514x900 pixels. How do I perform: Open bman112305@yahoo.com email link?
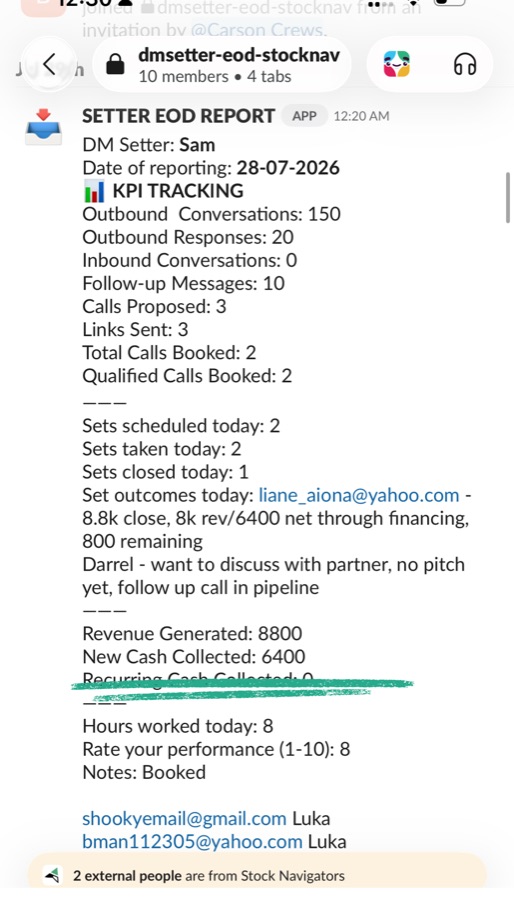click(192, 842)
